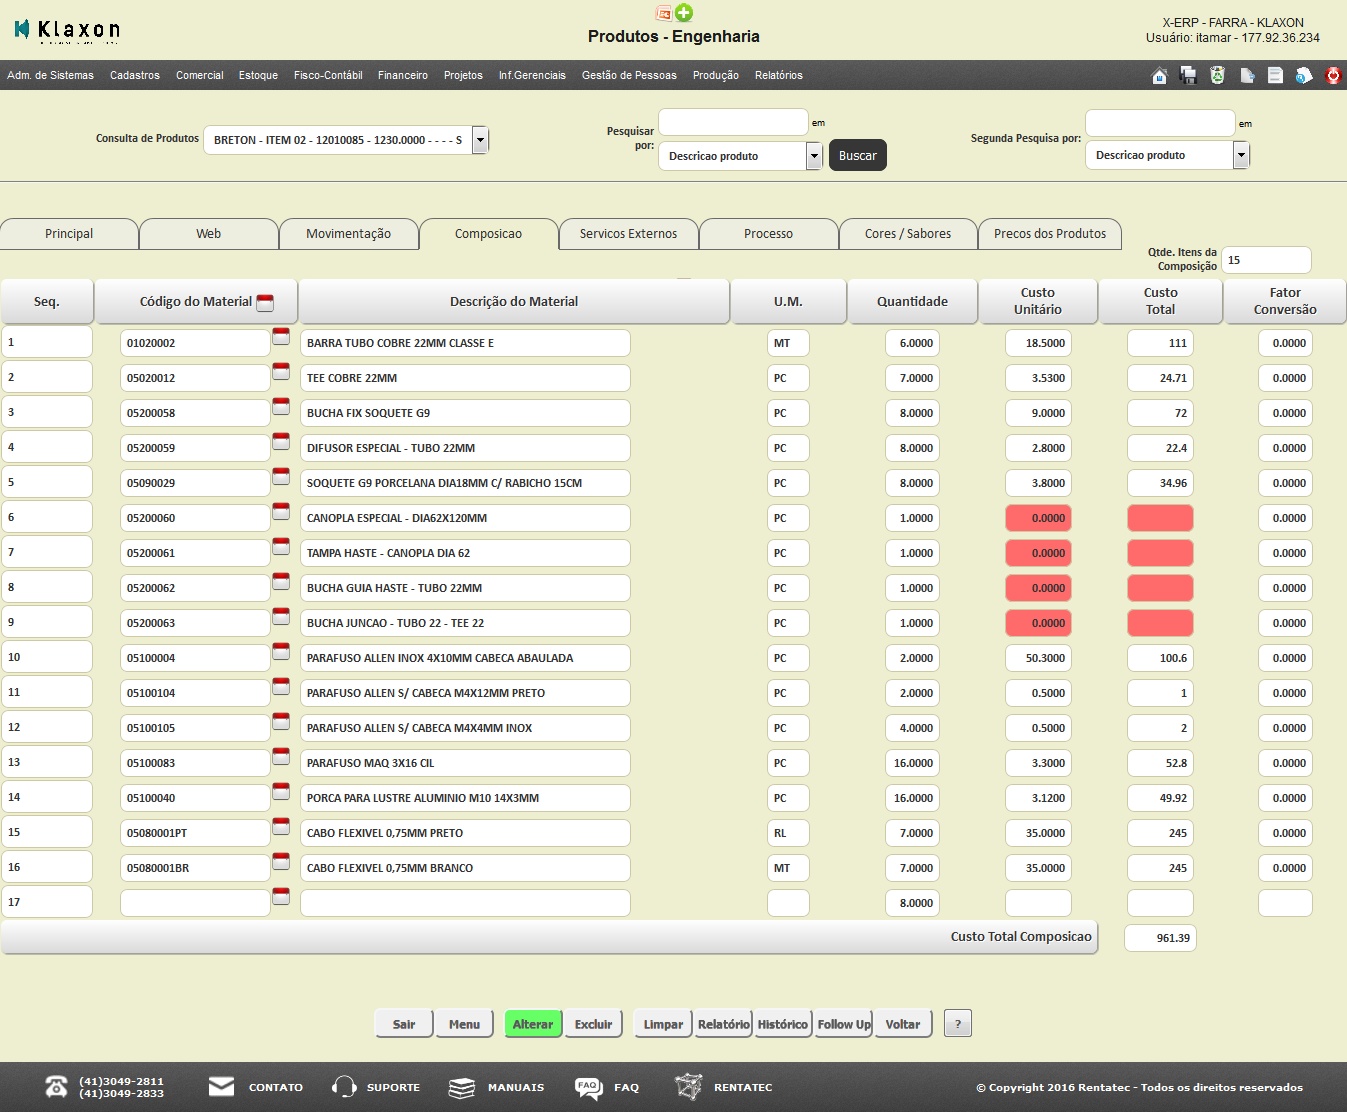The width and height of the screenshot is (1347, 1112).
Task: Click the Limpar button
Action: [663, 1024]
